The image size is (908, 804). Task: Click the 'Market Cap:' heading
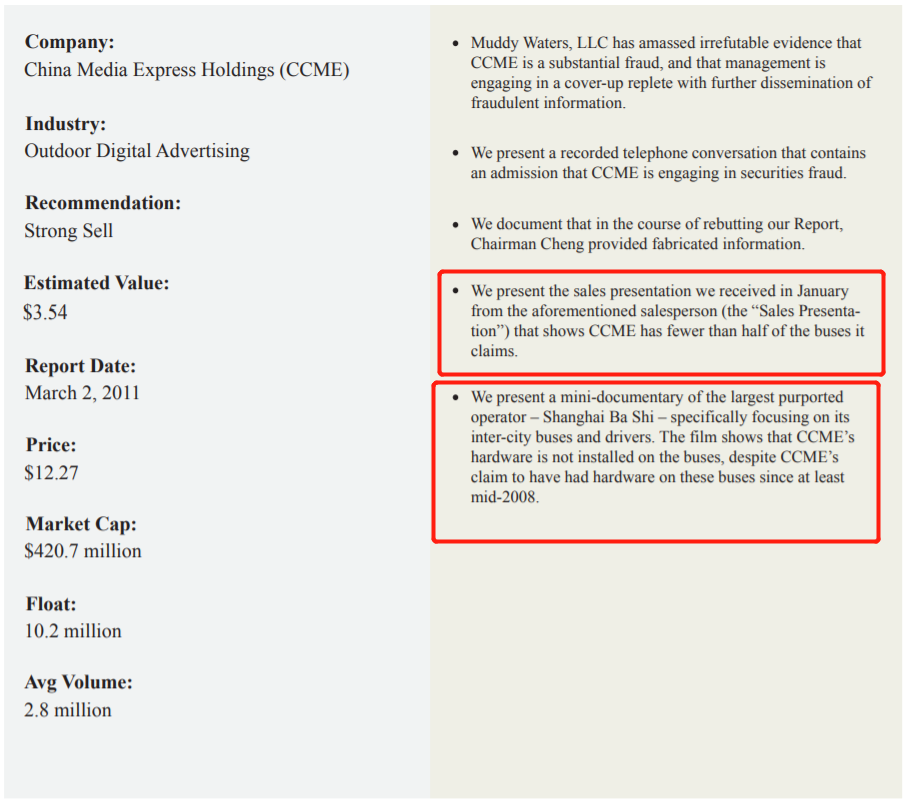click(81, 524)
